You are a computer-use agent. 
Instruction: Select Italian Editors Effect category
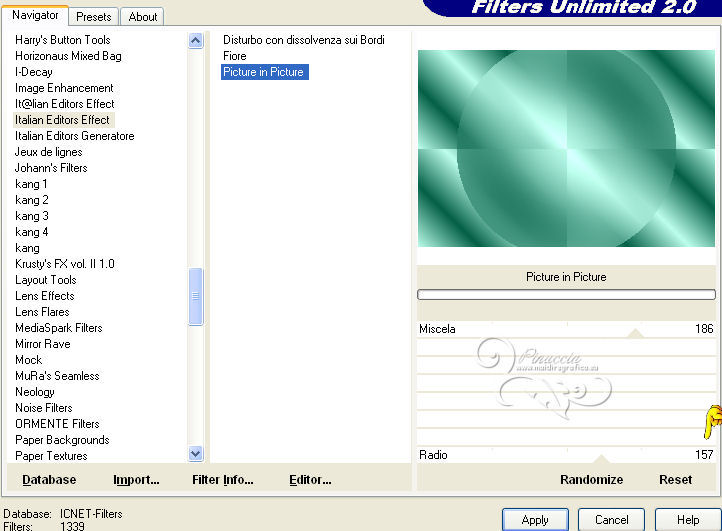pyautogui.click(x=62, y=120)
